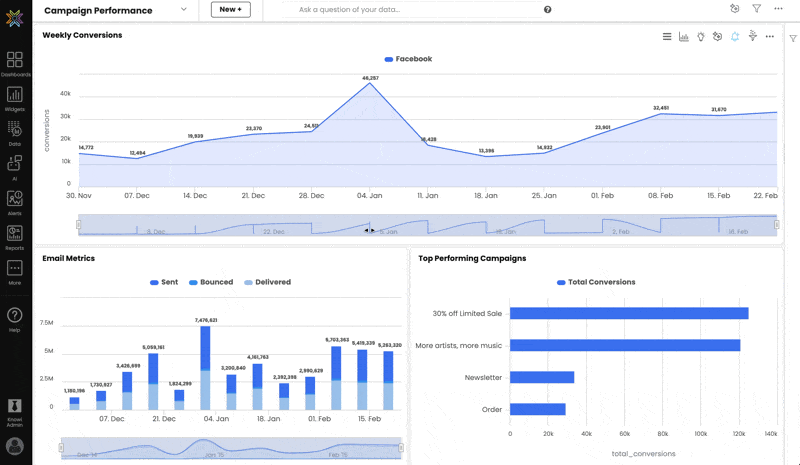Expand the More menu in sidebar
The height and width of the screenshot is (465, 800).
tap(15, 272)
